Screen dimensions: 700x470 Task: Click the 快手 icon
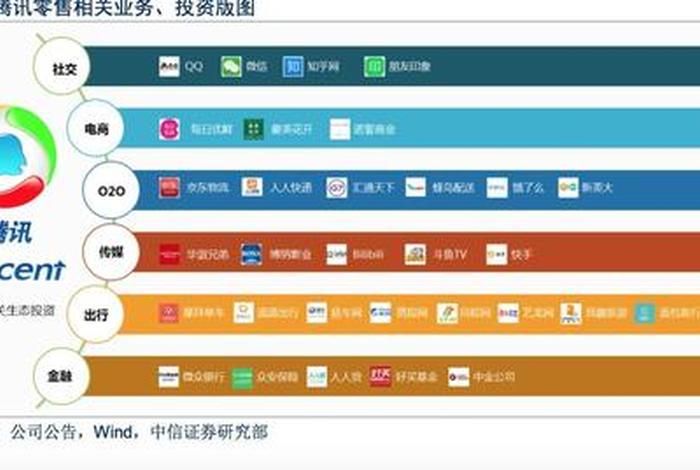click(496, 254)
